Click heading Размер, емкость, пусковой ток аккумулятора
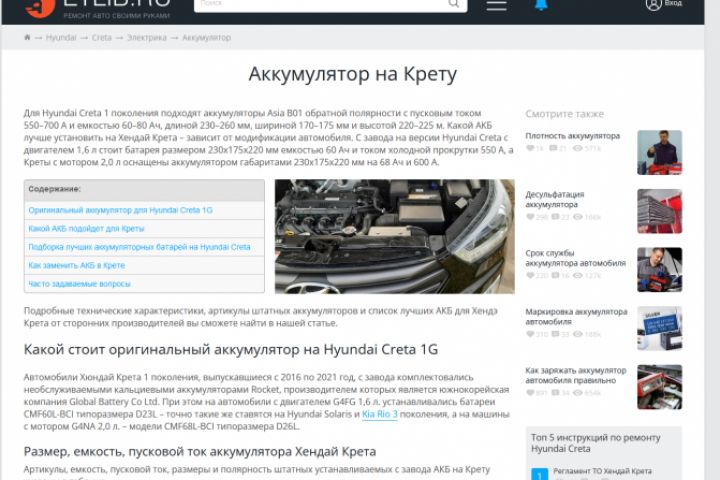 click(200, 452)
